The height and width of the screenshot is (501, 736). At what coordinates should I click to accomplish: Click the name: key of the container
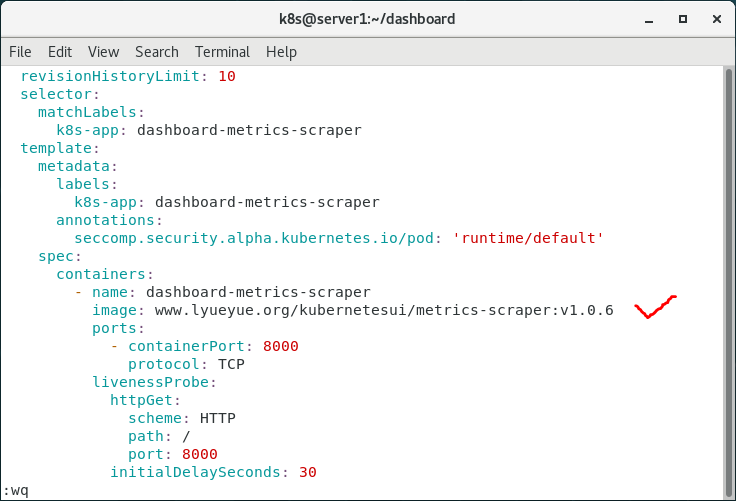click(114, 292)
